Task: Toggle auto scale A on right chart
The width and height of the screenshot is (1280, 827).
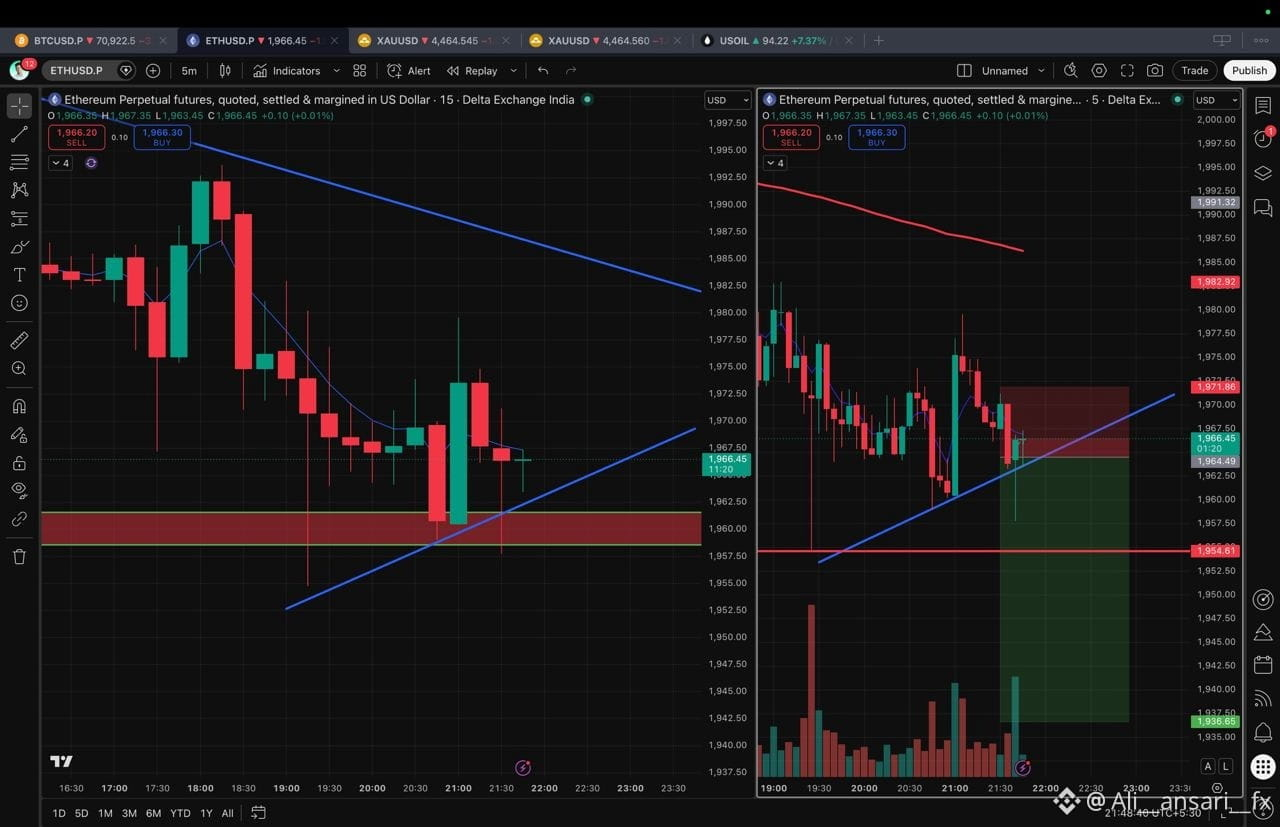Action: click(1208, 766)
